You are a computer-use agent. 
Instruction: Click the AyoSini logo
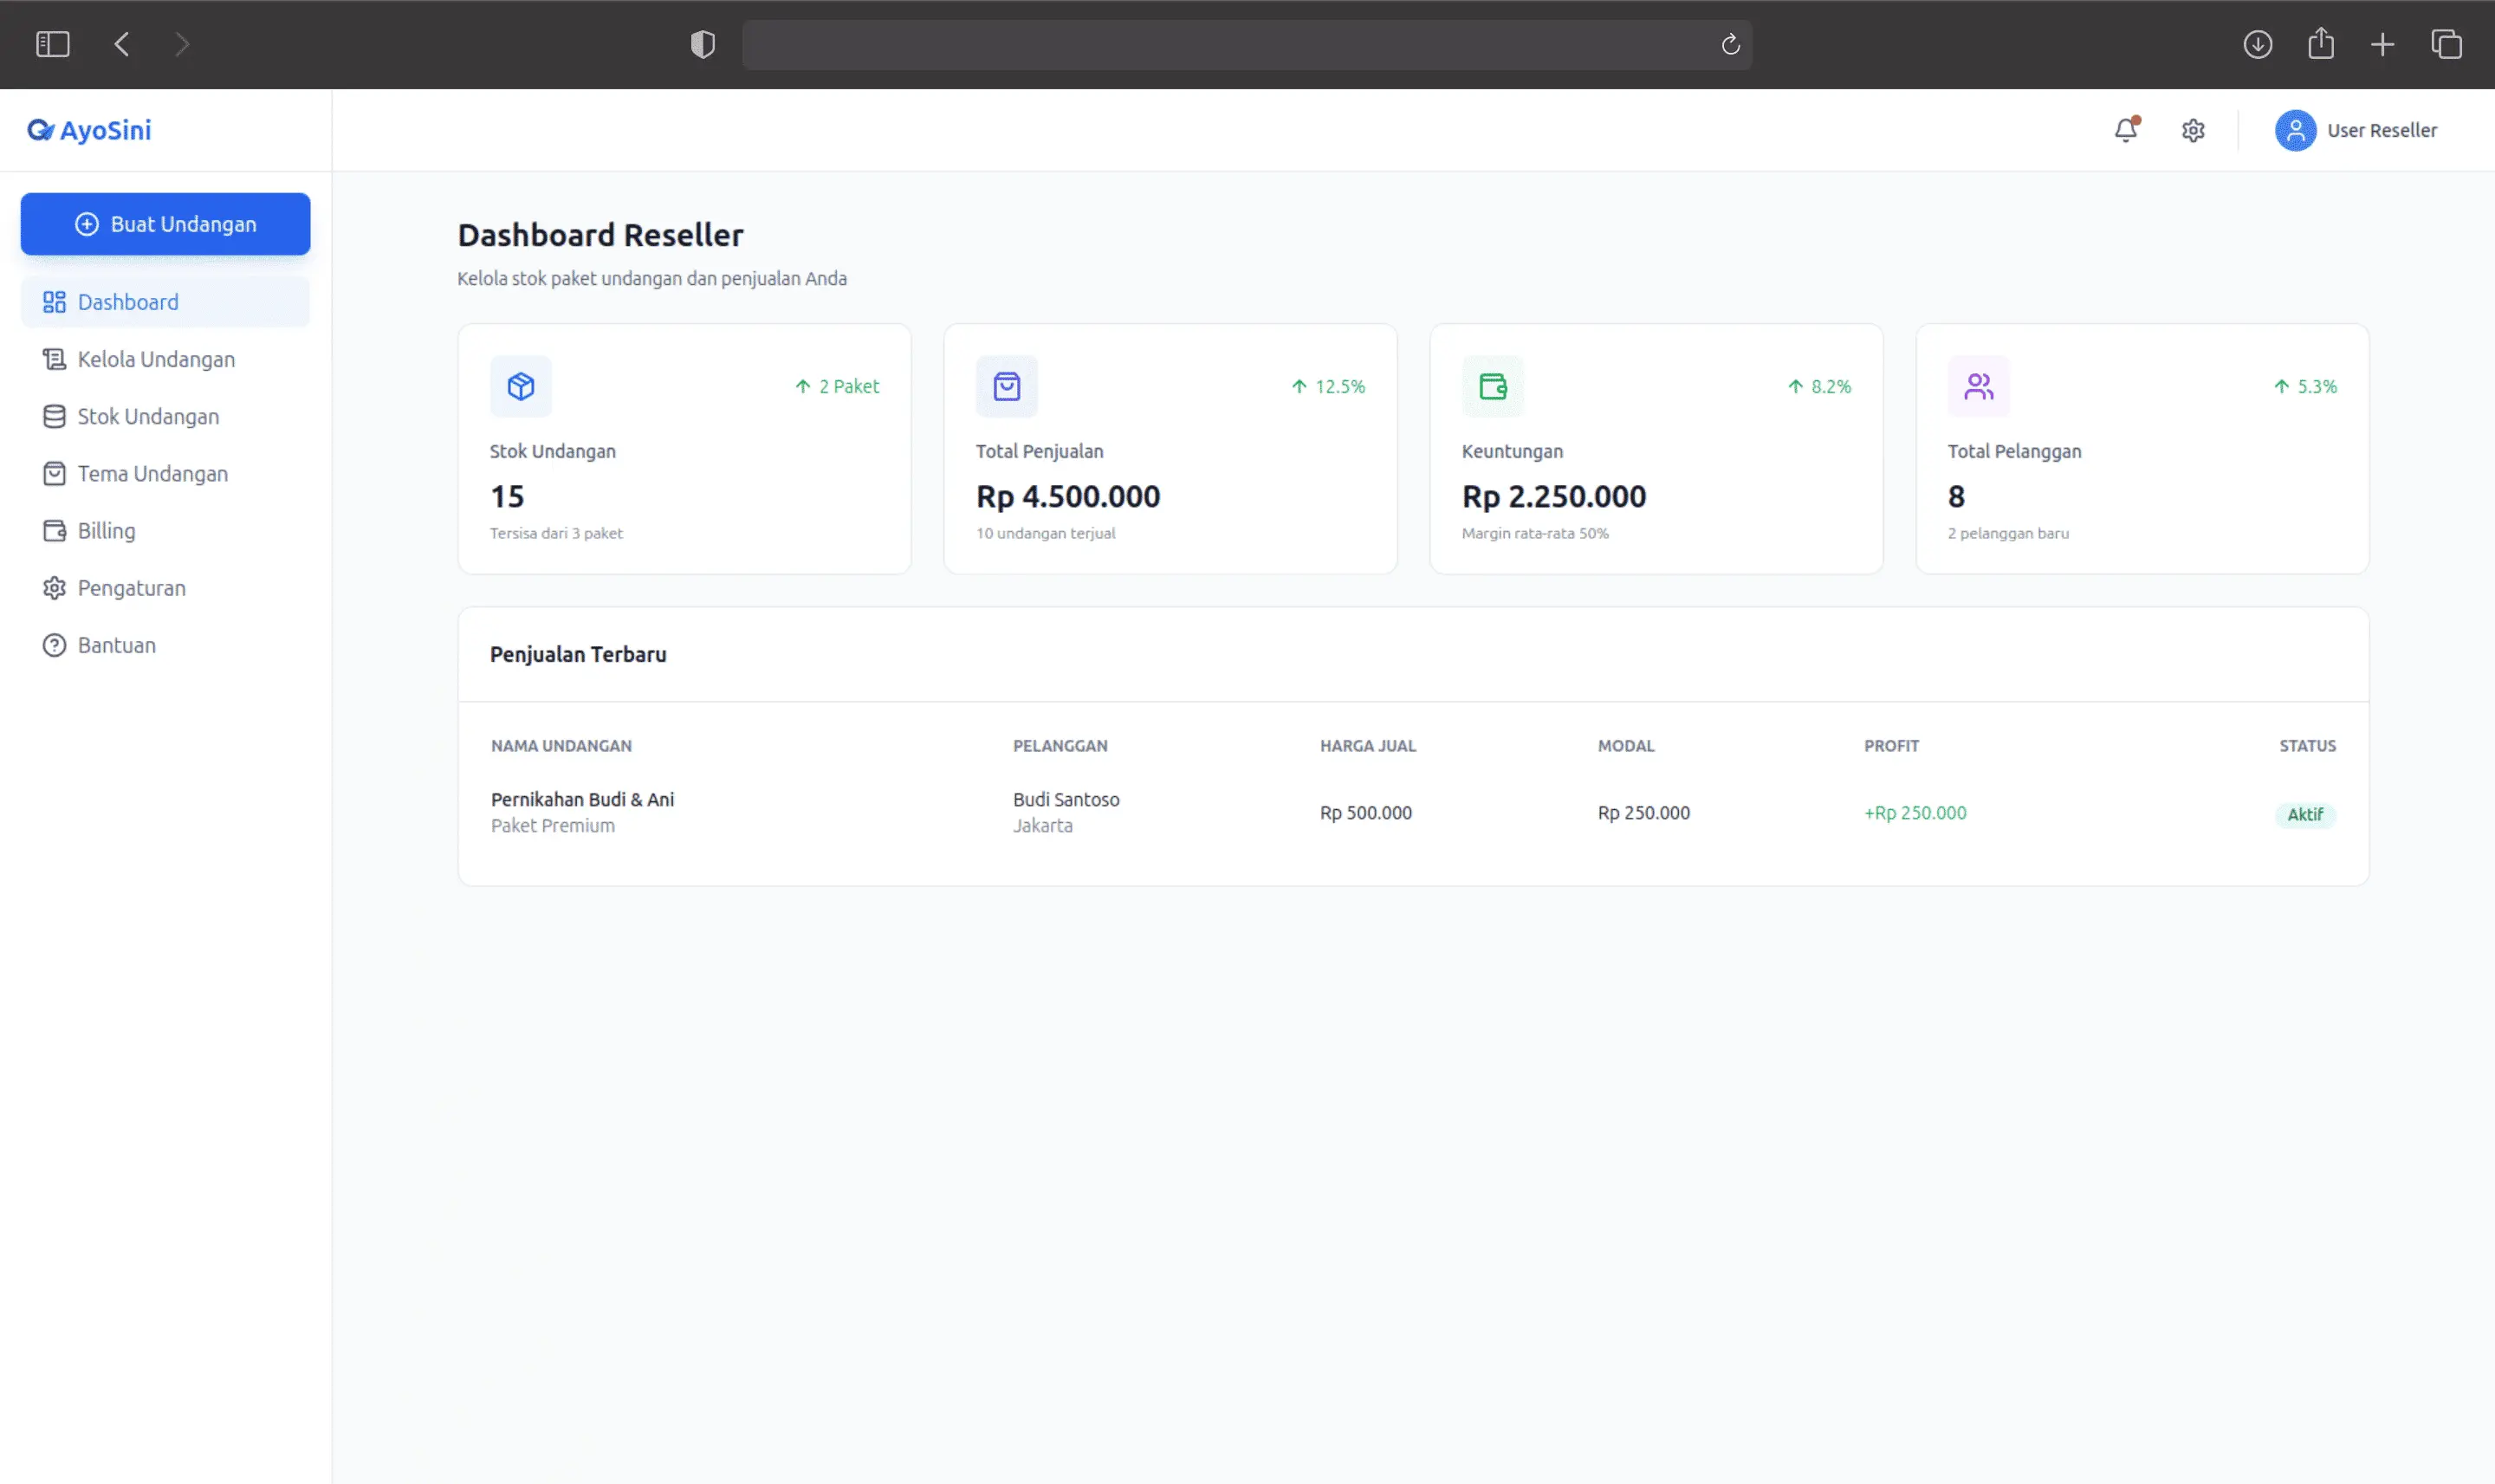[88, 129]
